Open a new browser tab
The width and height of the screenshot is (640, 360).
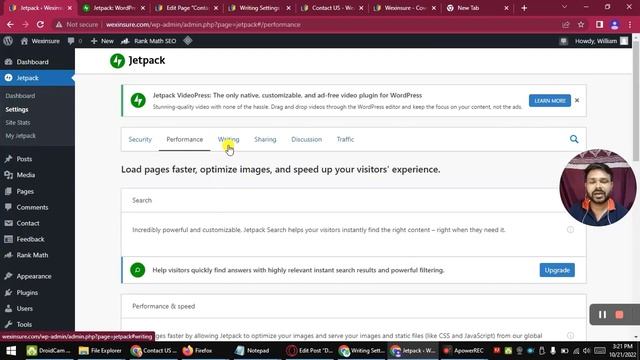524,8
